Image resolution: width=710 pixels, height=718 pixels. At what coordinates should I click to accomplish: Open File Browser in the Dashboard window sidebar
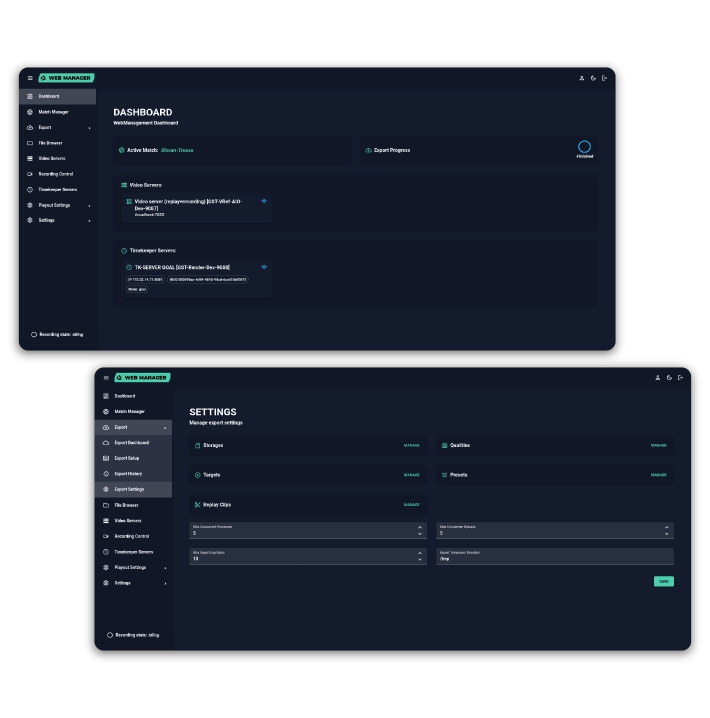[58, 143]
